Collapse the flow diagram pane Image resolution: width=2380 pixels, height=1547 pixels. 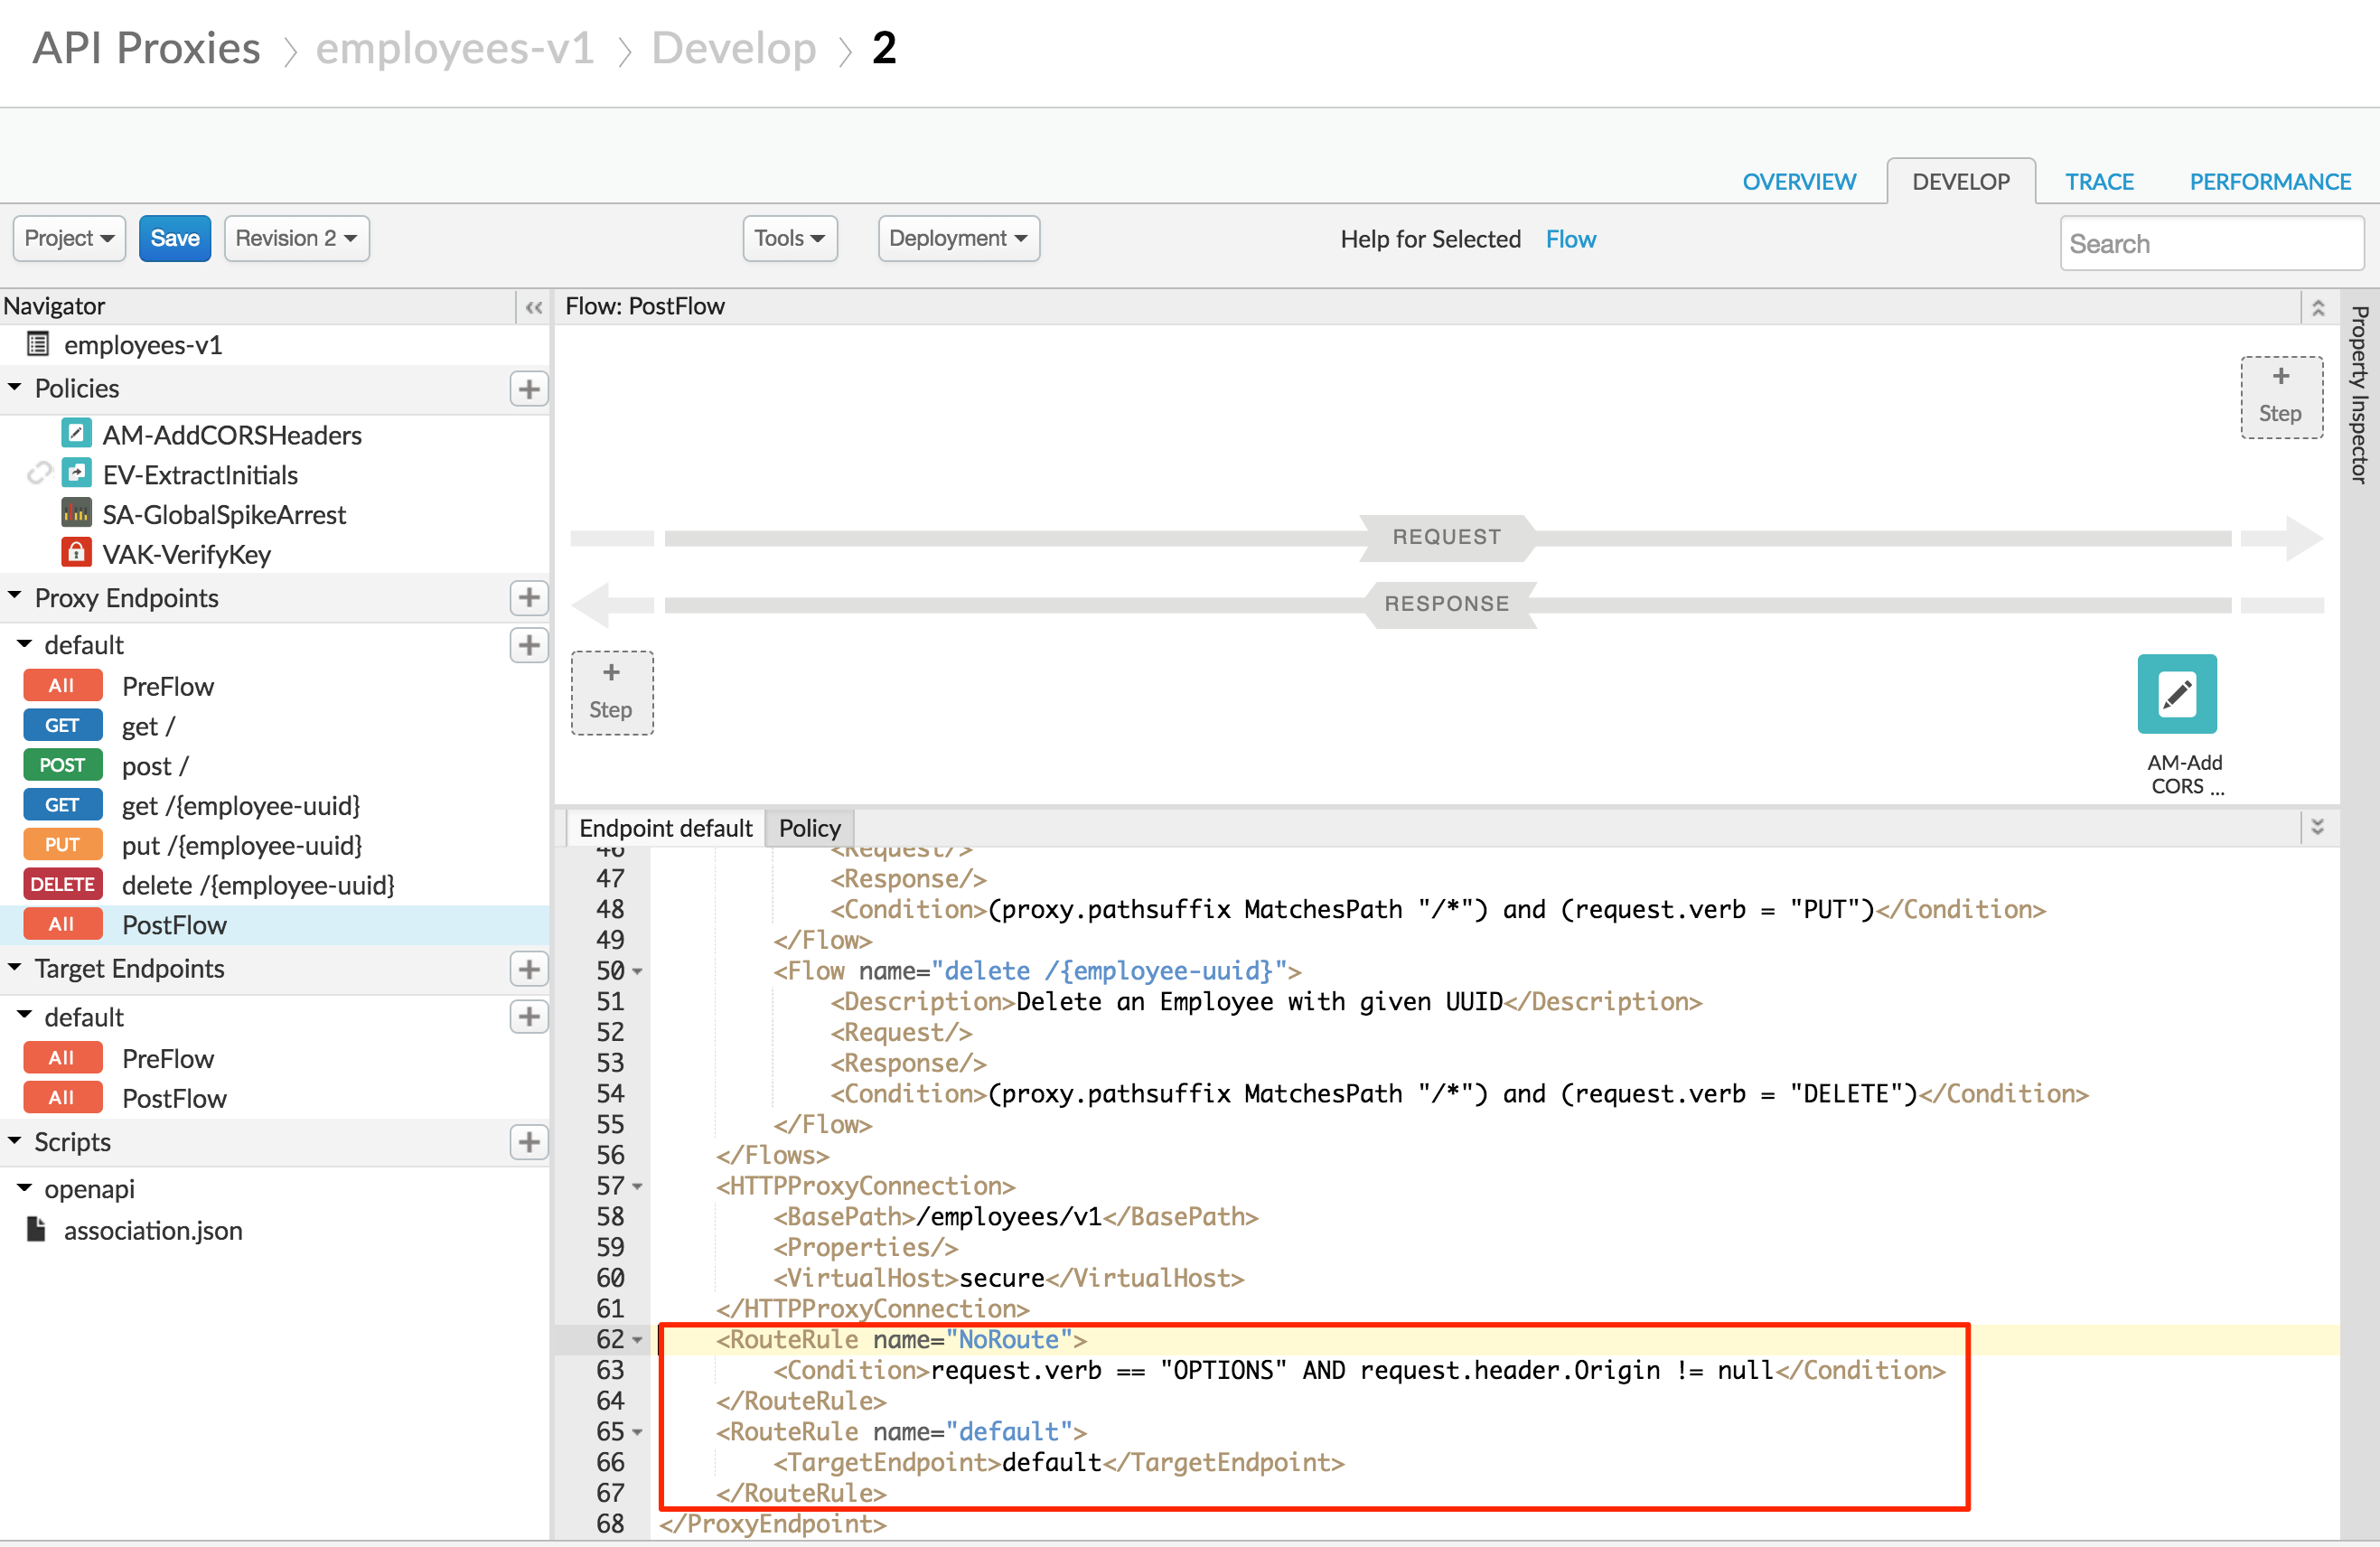tap(2319, 307)
